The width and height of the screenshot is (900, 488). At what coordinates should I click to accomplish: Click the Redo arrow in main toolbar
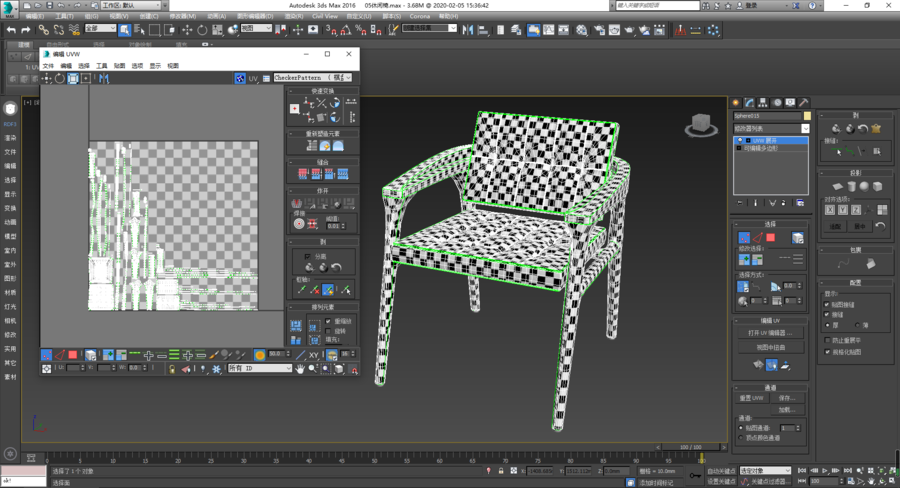25,30
